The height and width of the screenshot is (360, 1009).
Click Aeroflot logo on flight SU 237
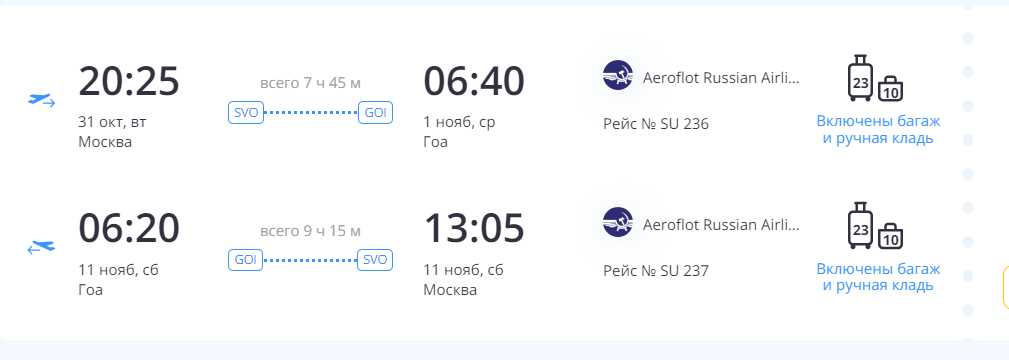[618, 222]
